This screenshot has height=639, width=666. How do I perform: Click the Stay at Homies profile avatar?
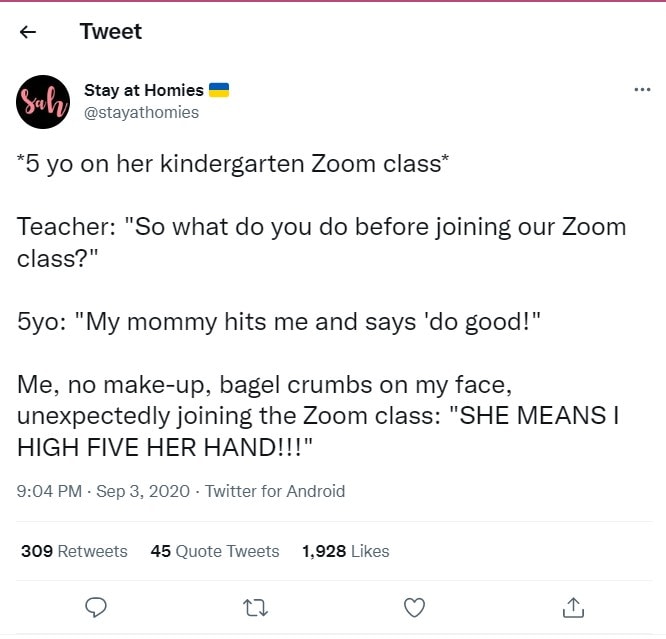pyautogui.click(x=43, y=101)
